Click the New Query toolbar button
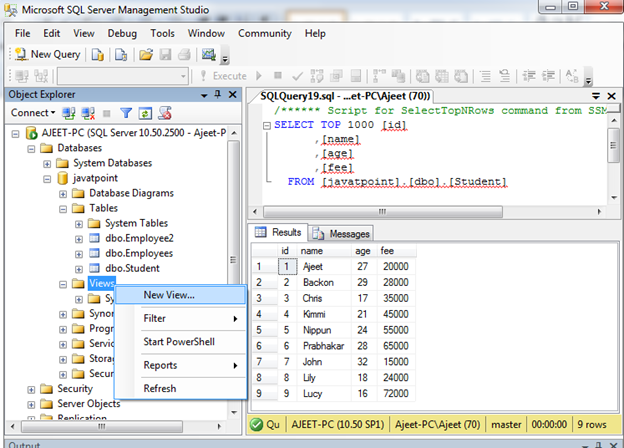This screenshot has height=448, width=624. coord(48,54)
